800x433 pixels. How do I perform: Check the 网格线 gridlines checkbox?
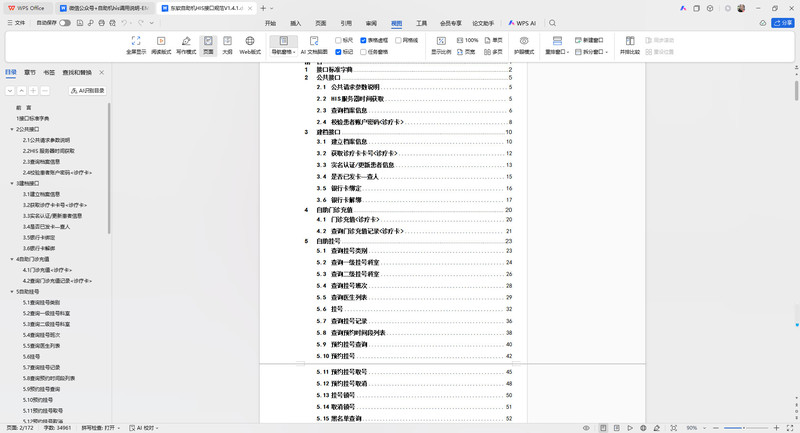(398, 40)
